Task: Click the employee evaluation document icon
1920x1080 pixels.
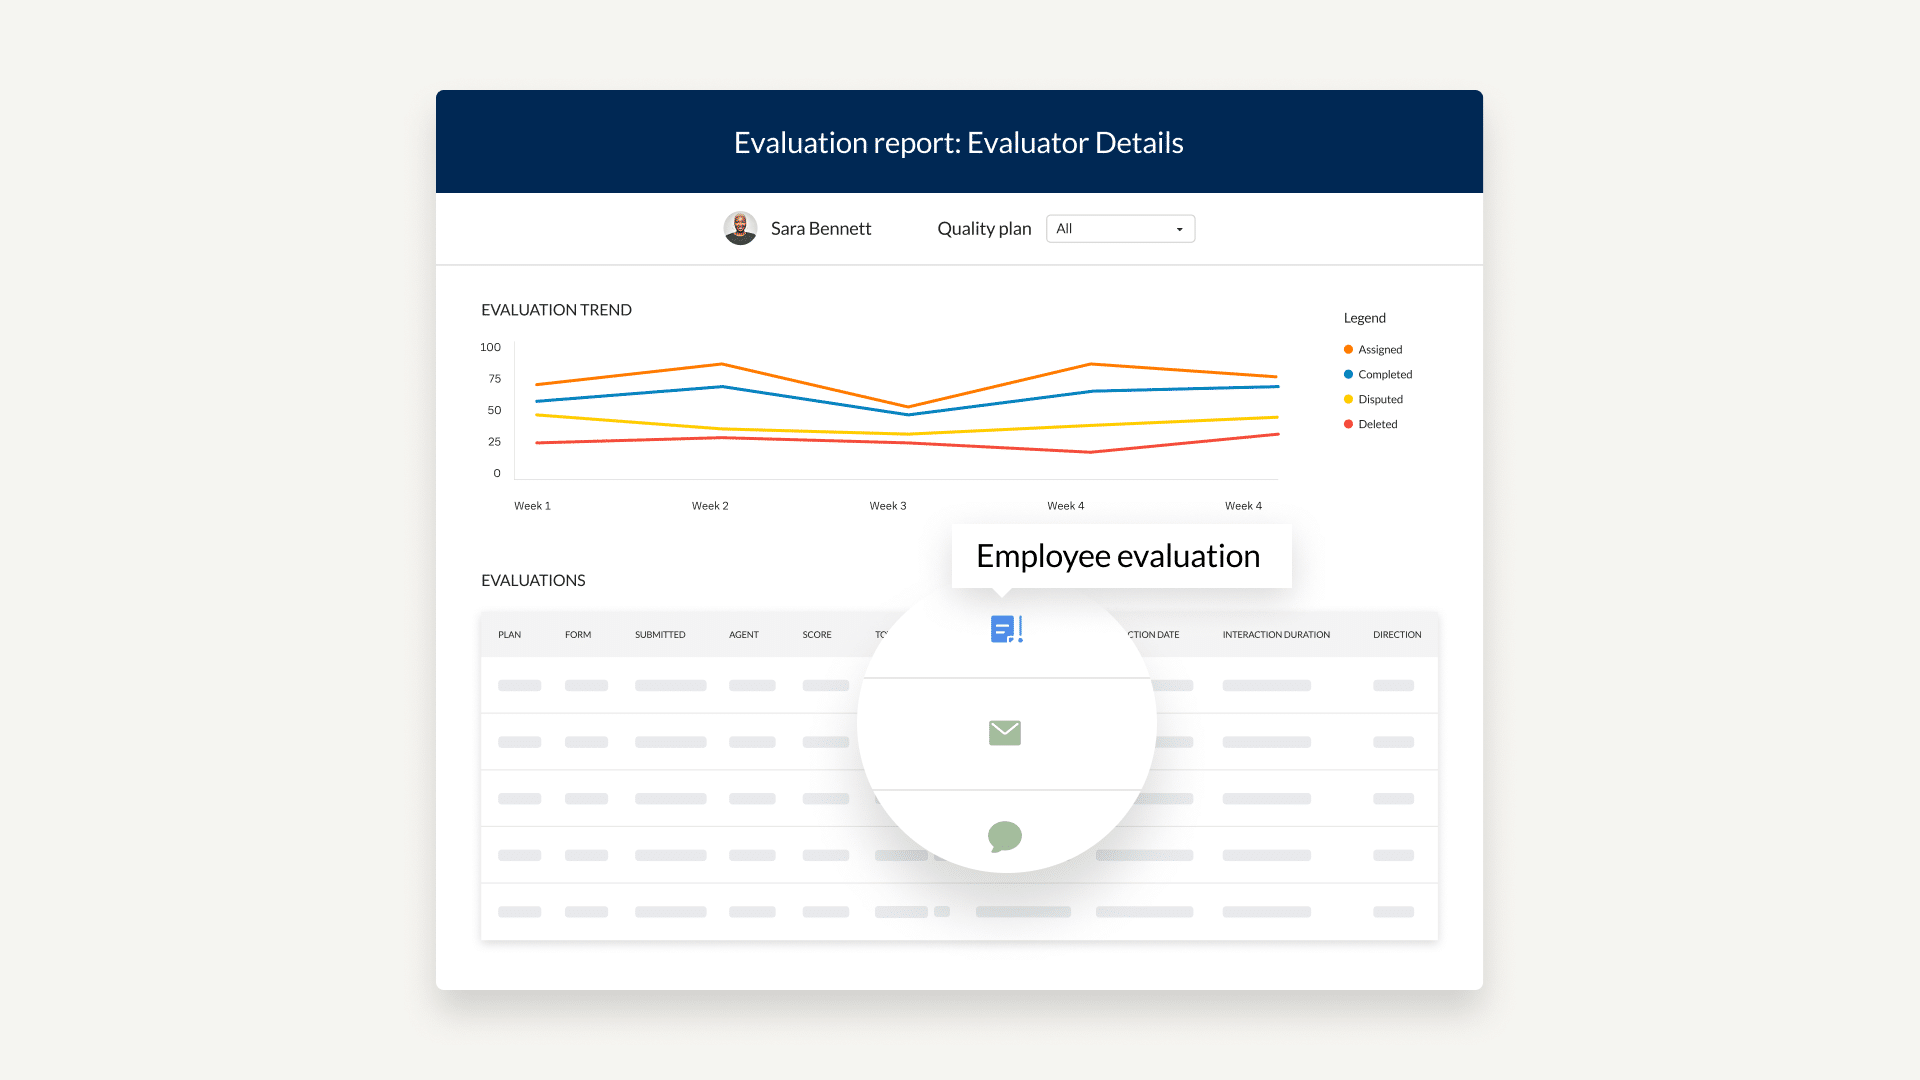Action: pyautogui.click(x=1006, y=629)
